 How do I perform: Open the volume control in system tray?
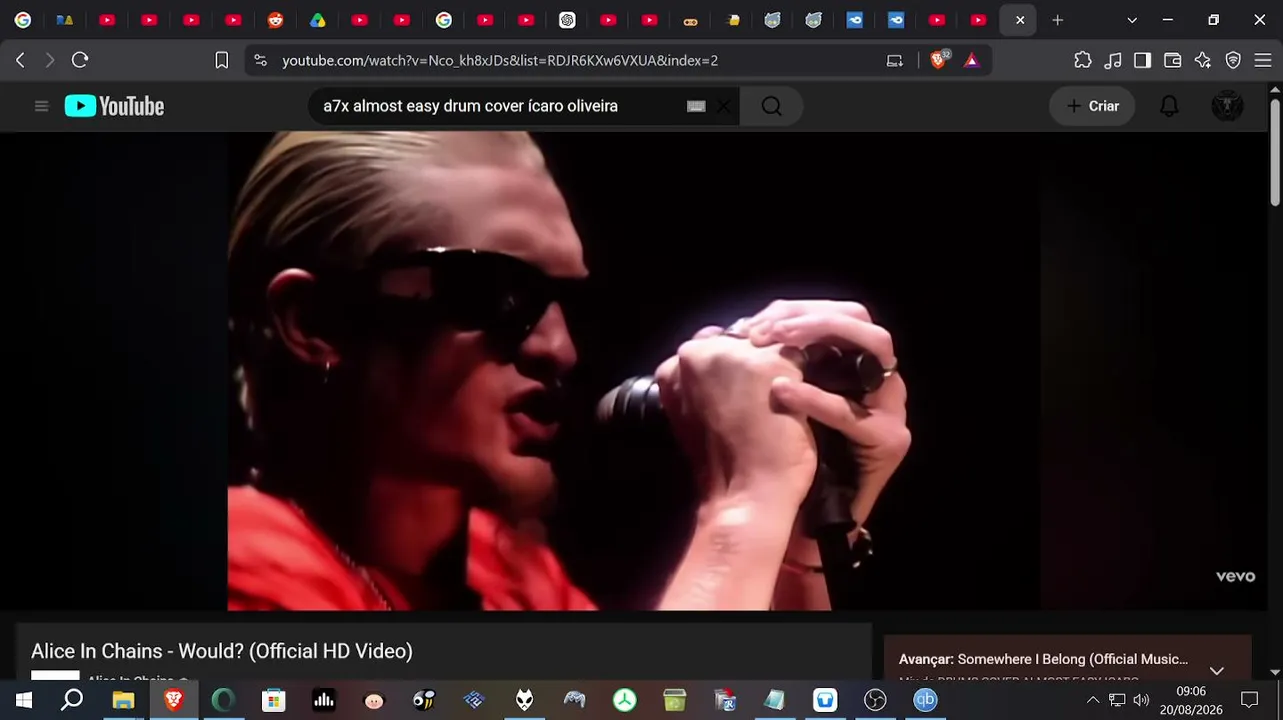click(1141, 700)
